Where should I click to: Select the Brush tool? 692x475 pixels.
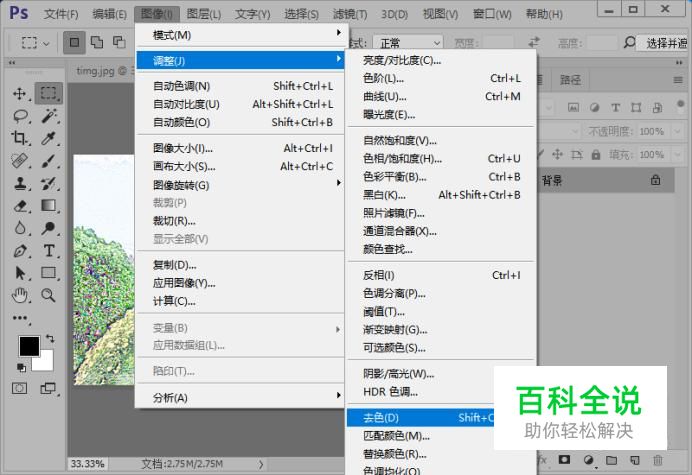[x=49, y=161]
